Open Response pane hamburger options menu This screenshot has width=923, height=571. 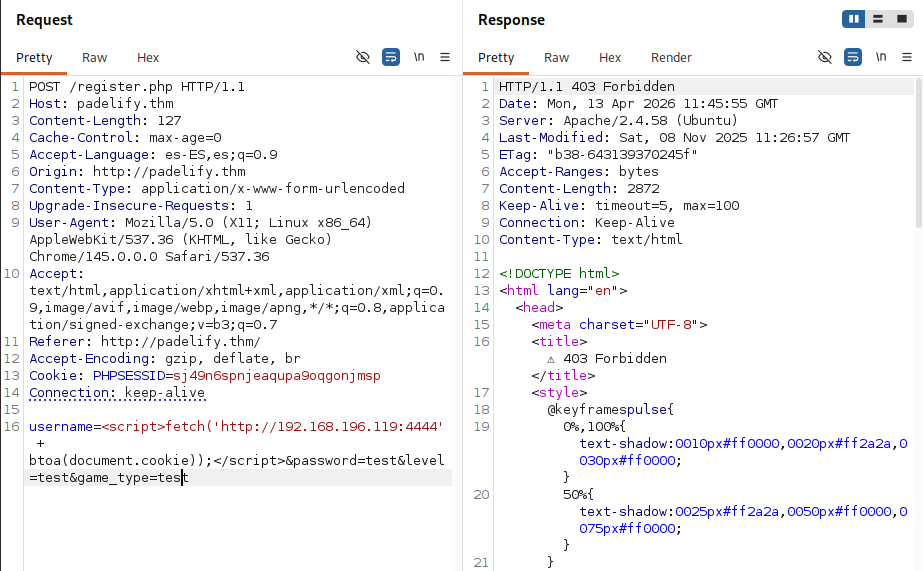[907, 57]
